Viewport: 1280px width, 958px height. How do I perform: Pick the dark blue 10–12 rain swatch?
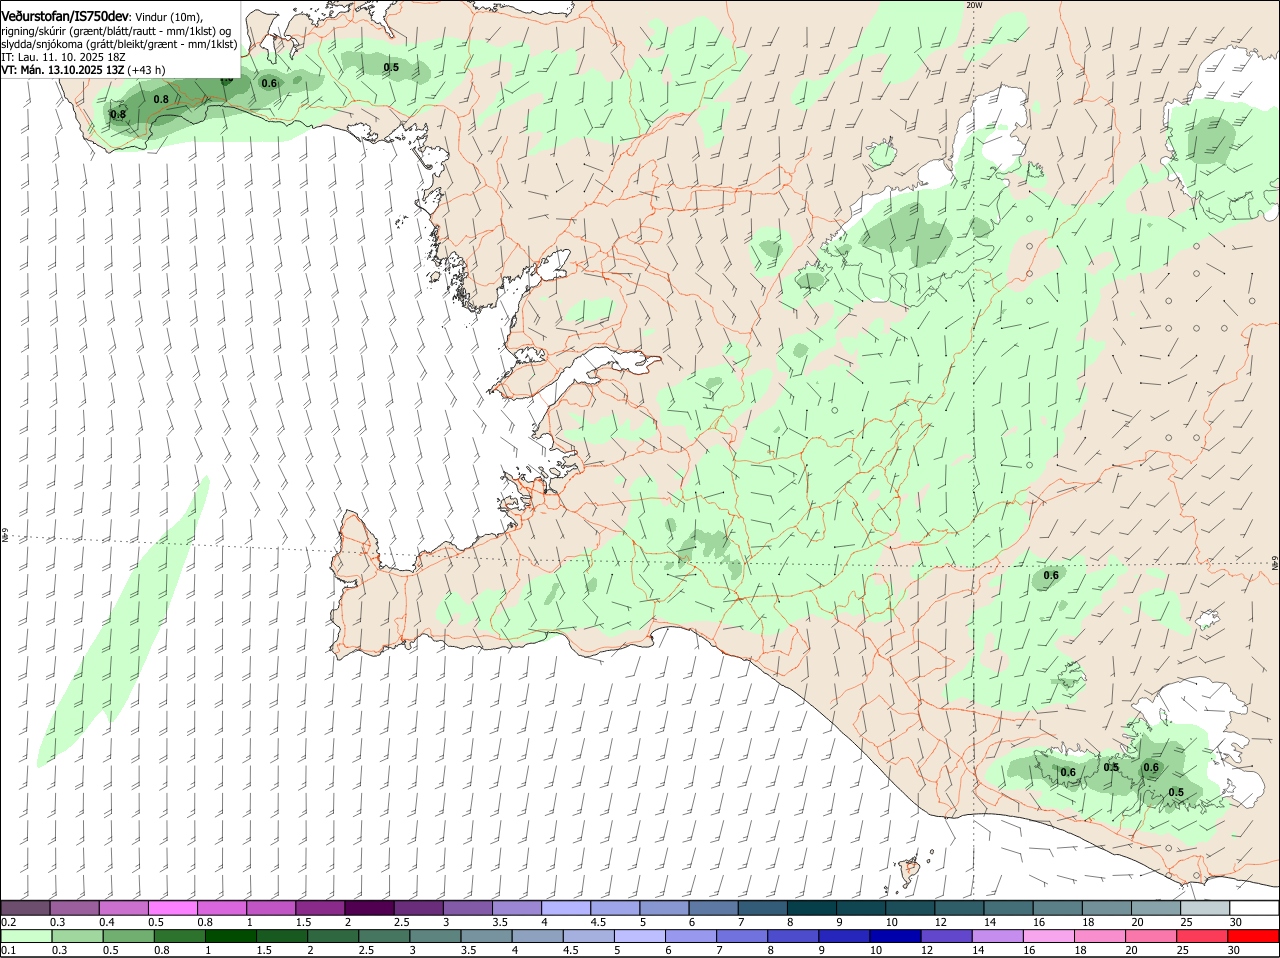point(896,936)
